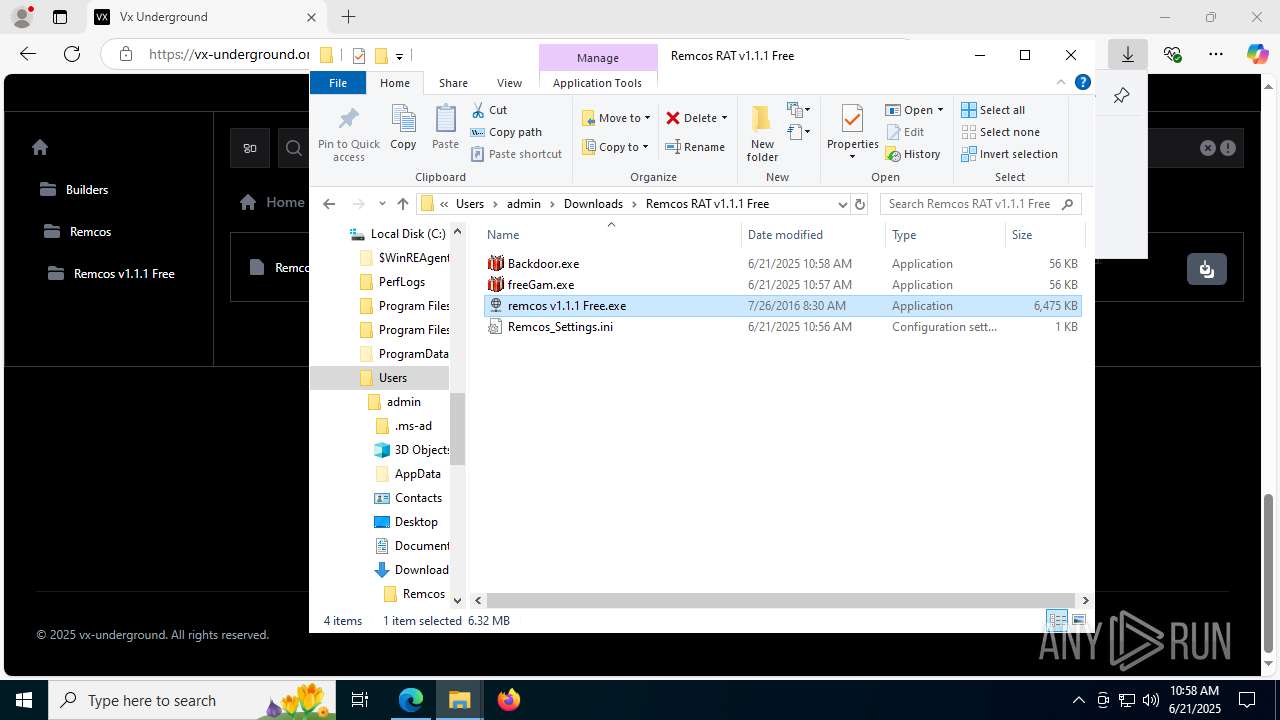This screenshot has height=720, width=1280.
Task: Open recent locations dropdown arrow
Action: tap(381, 204)
